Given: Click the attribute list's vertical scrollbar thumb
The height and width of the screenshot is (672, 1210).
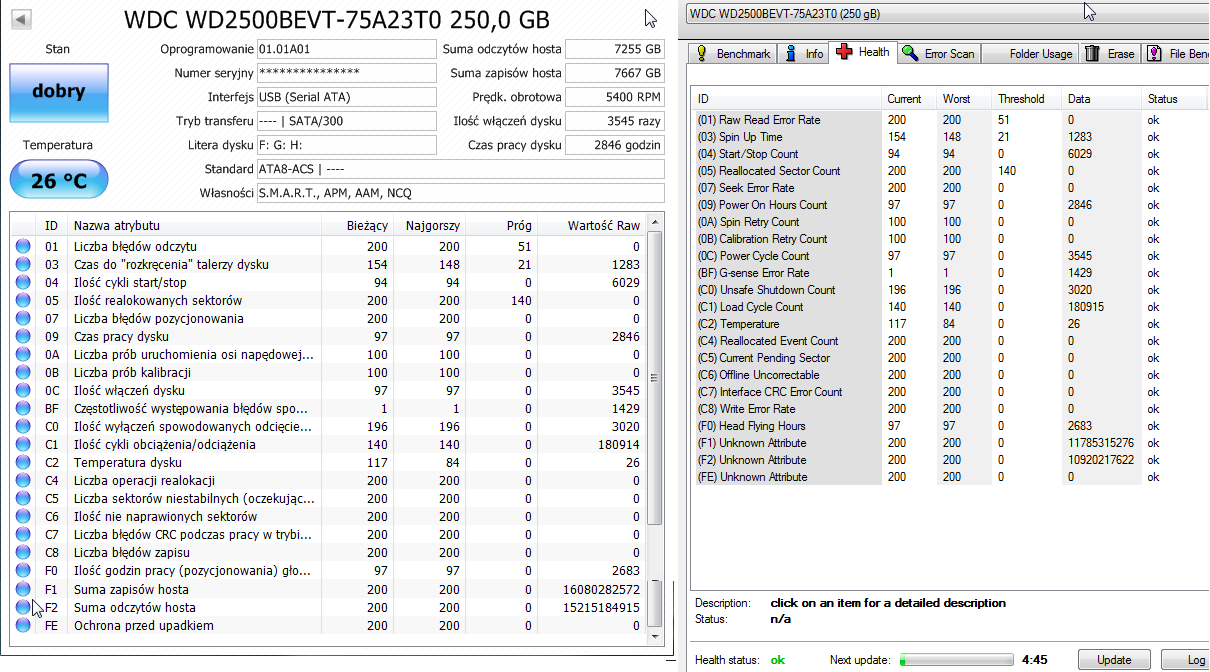Looking at the screenshot, I should point(656,378).
